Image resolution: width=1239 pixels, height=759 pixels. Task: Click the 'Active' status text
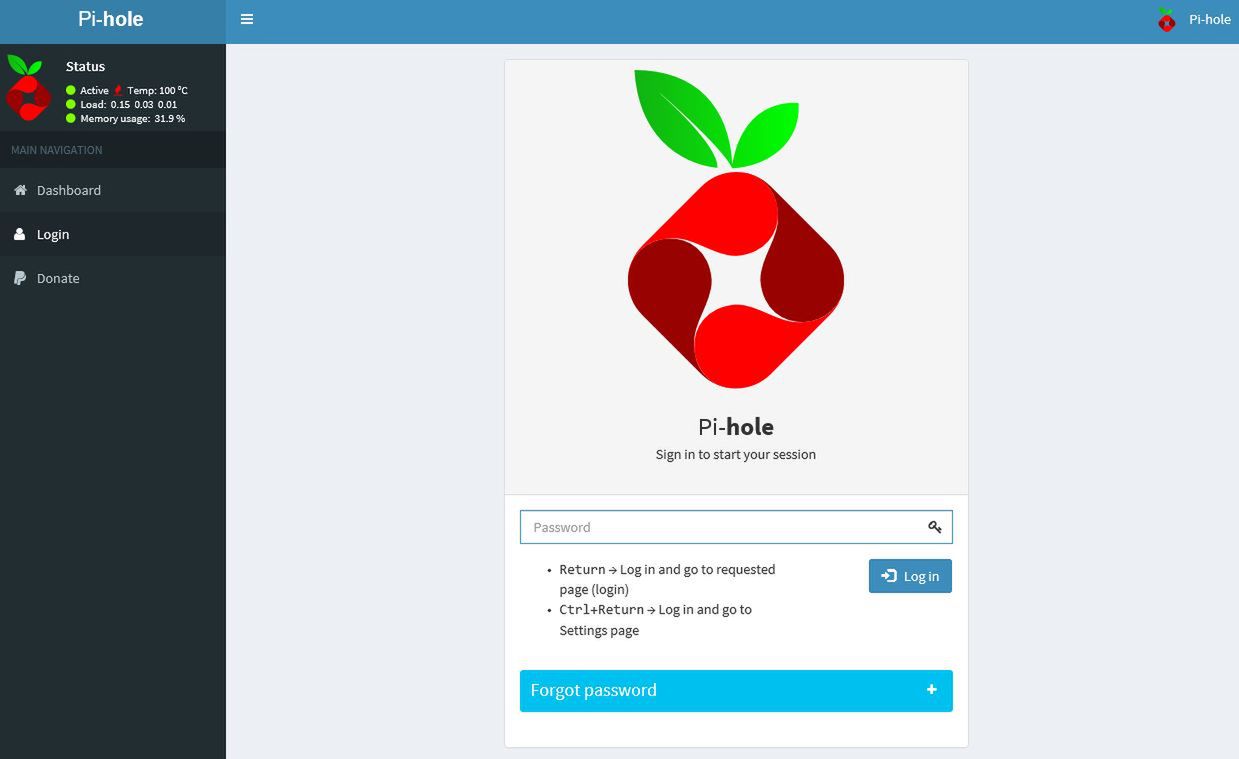94,90
